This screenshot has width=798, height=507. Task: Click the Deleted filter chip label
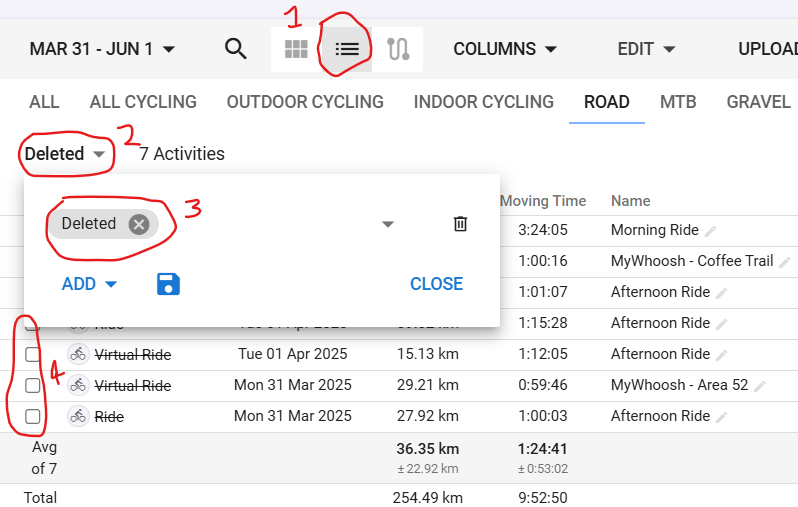tap(89, 223)
